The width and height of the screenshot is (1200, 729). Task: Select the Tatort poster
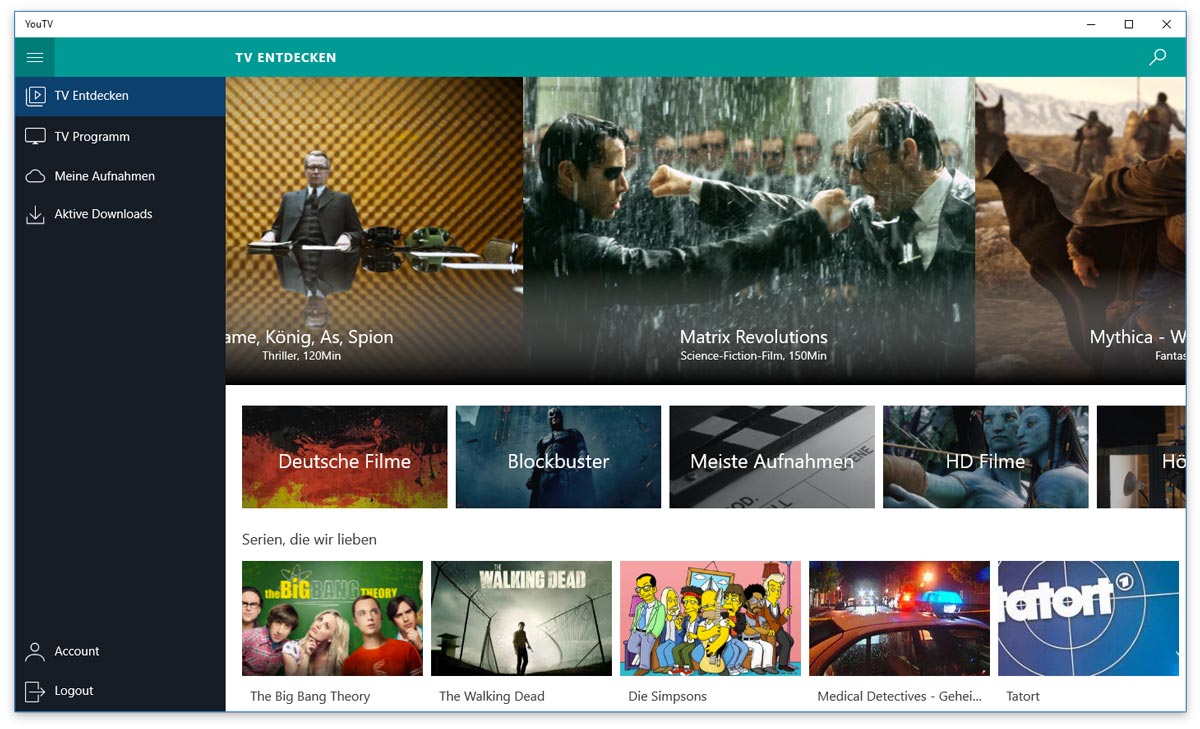(x=1088, y=618)
